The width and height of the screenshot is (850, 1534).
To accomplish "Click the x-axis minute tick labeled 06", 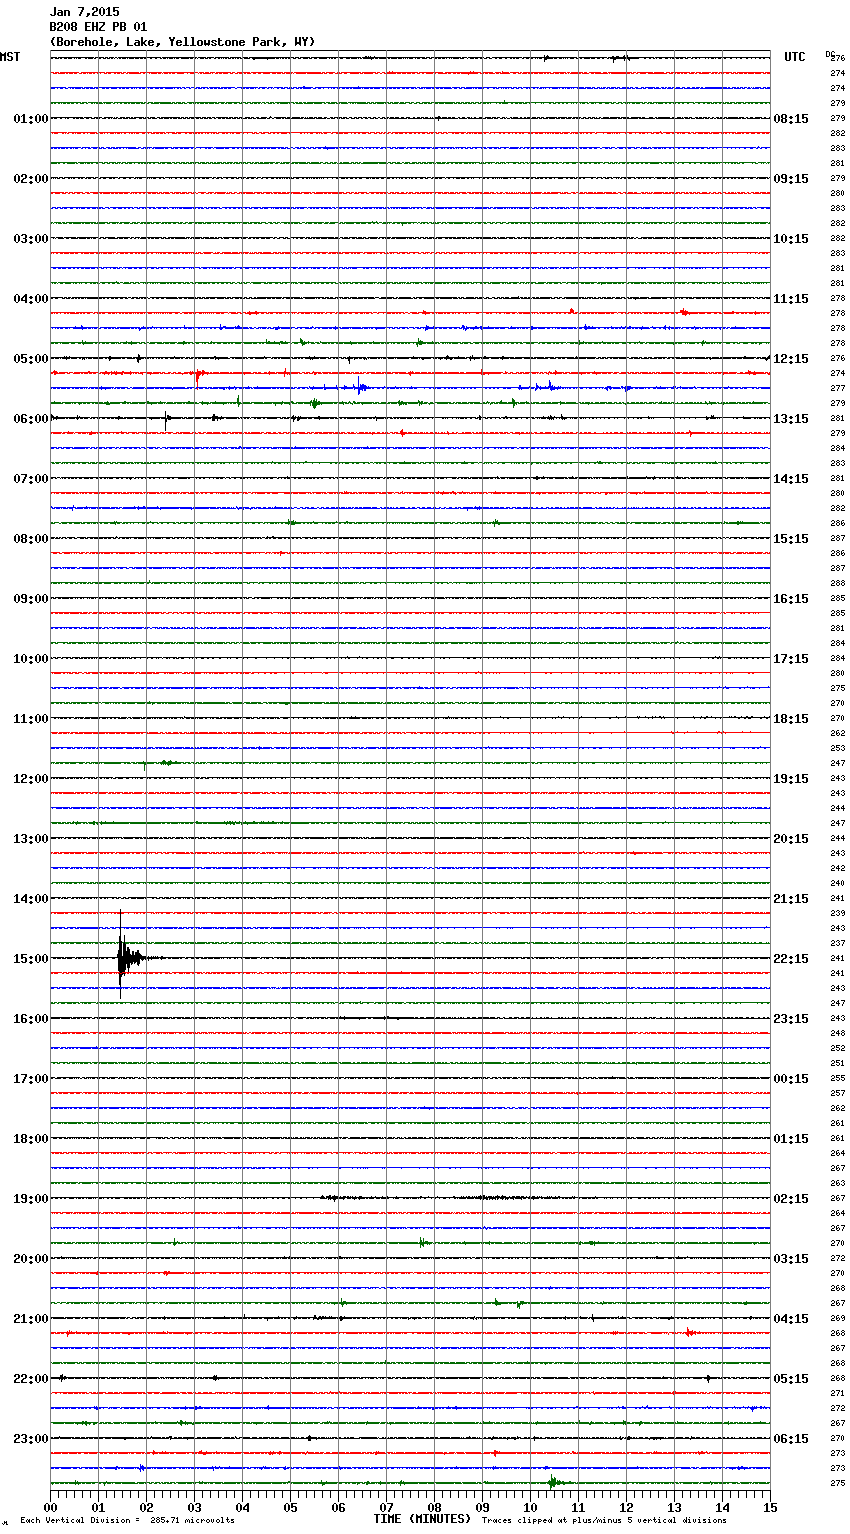I will (338, 1508).
